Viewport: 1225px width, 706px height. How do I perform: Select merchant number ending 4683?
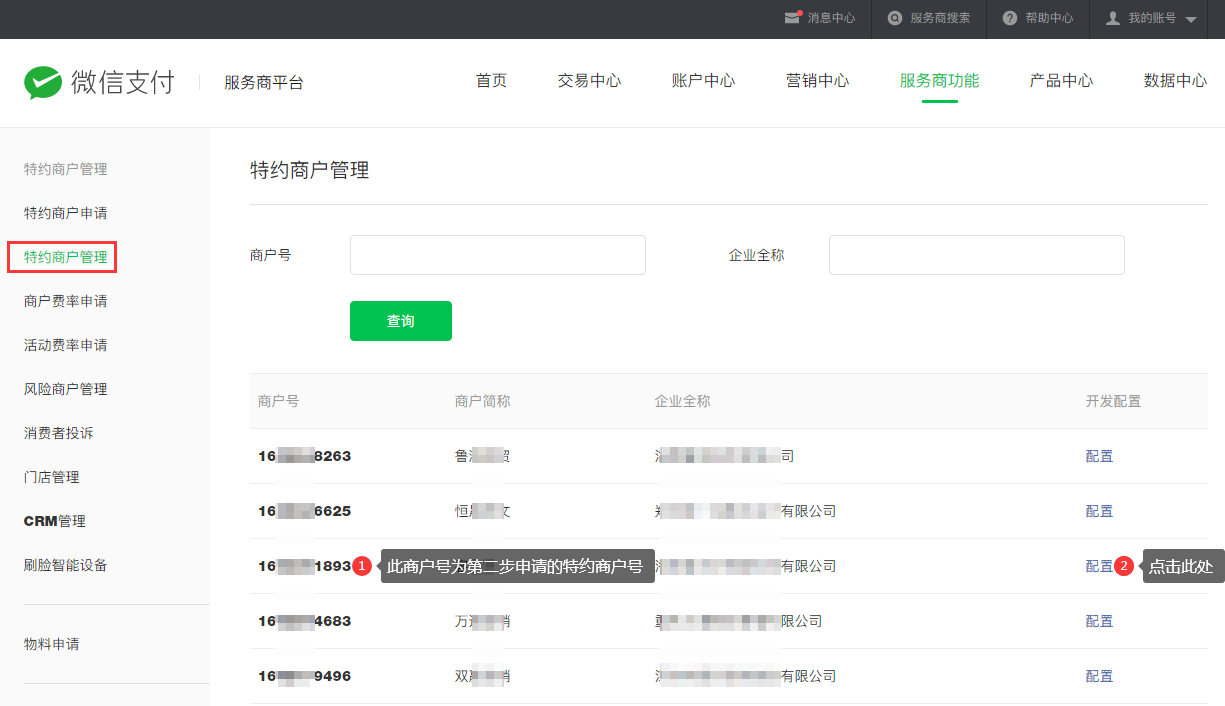304,621
